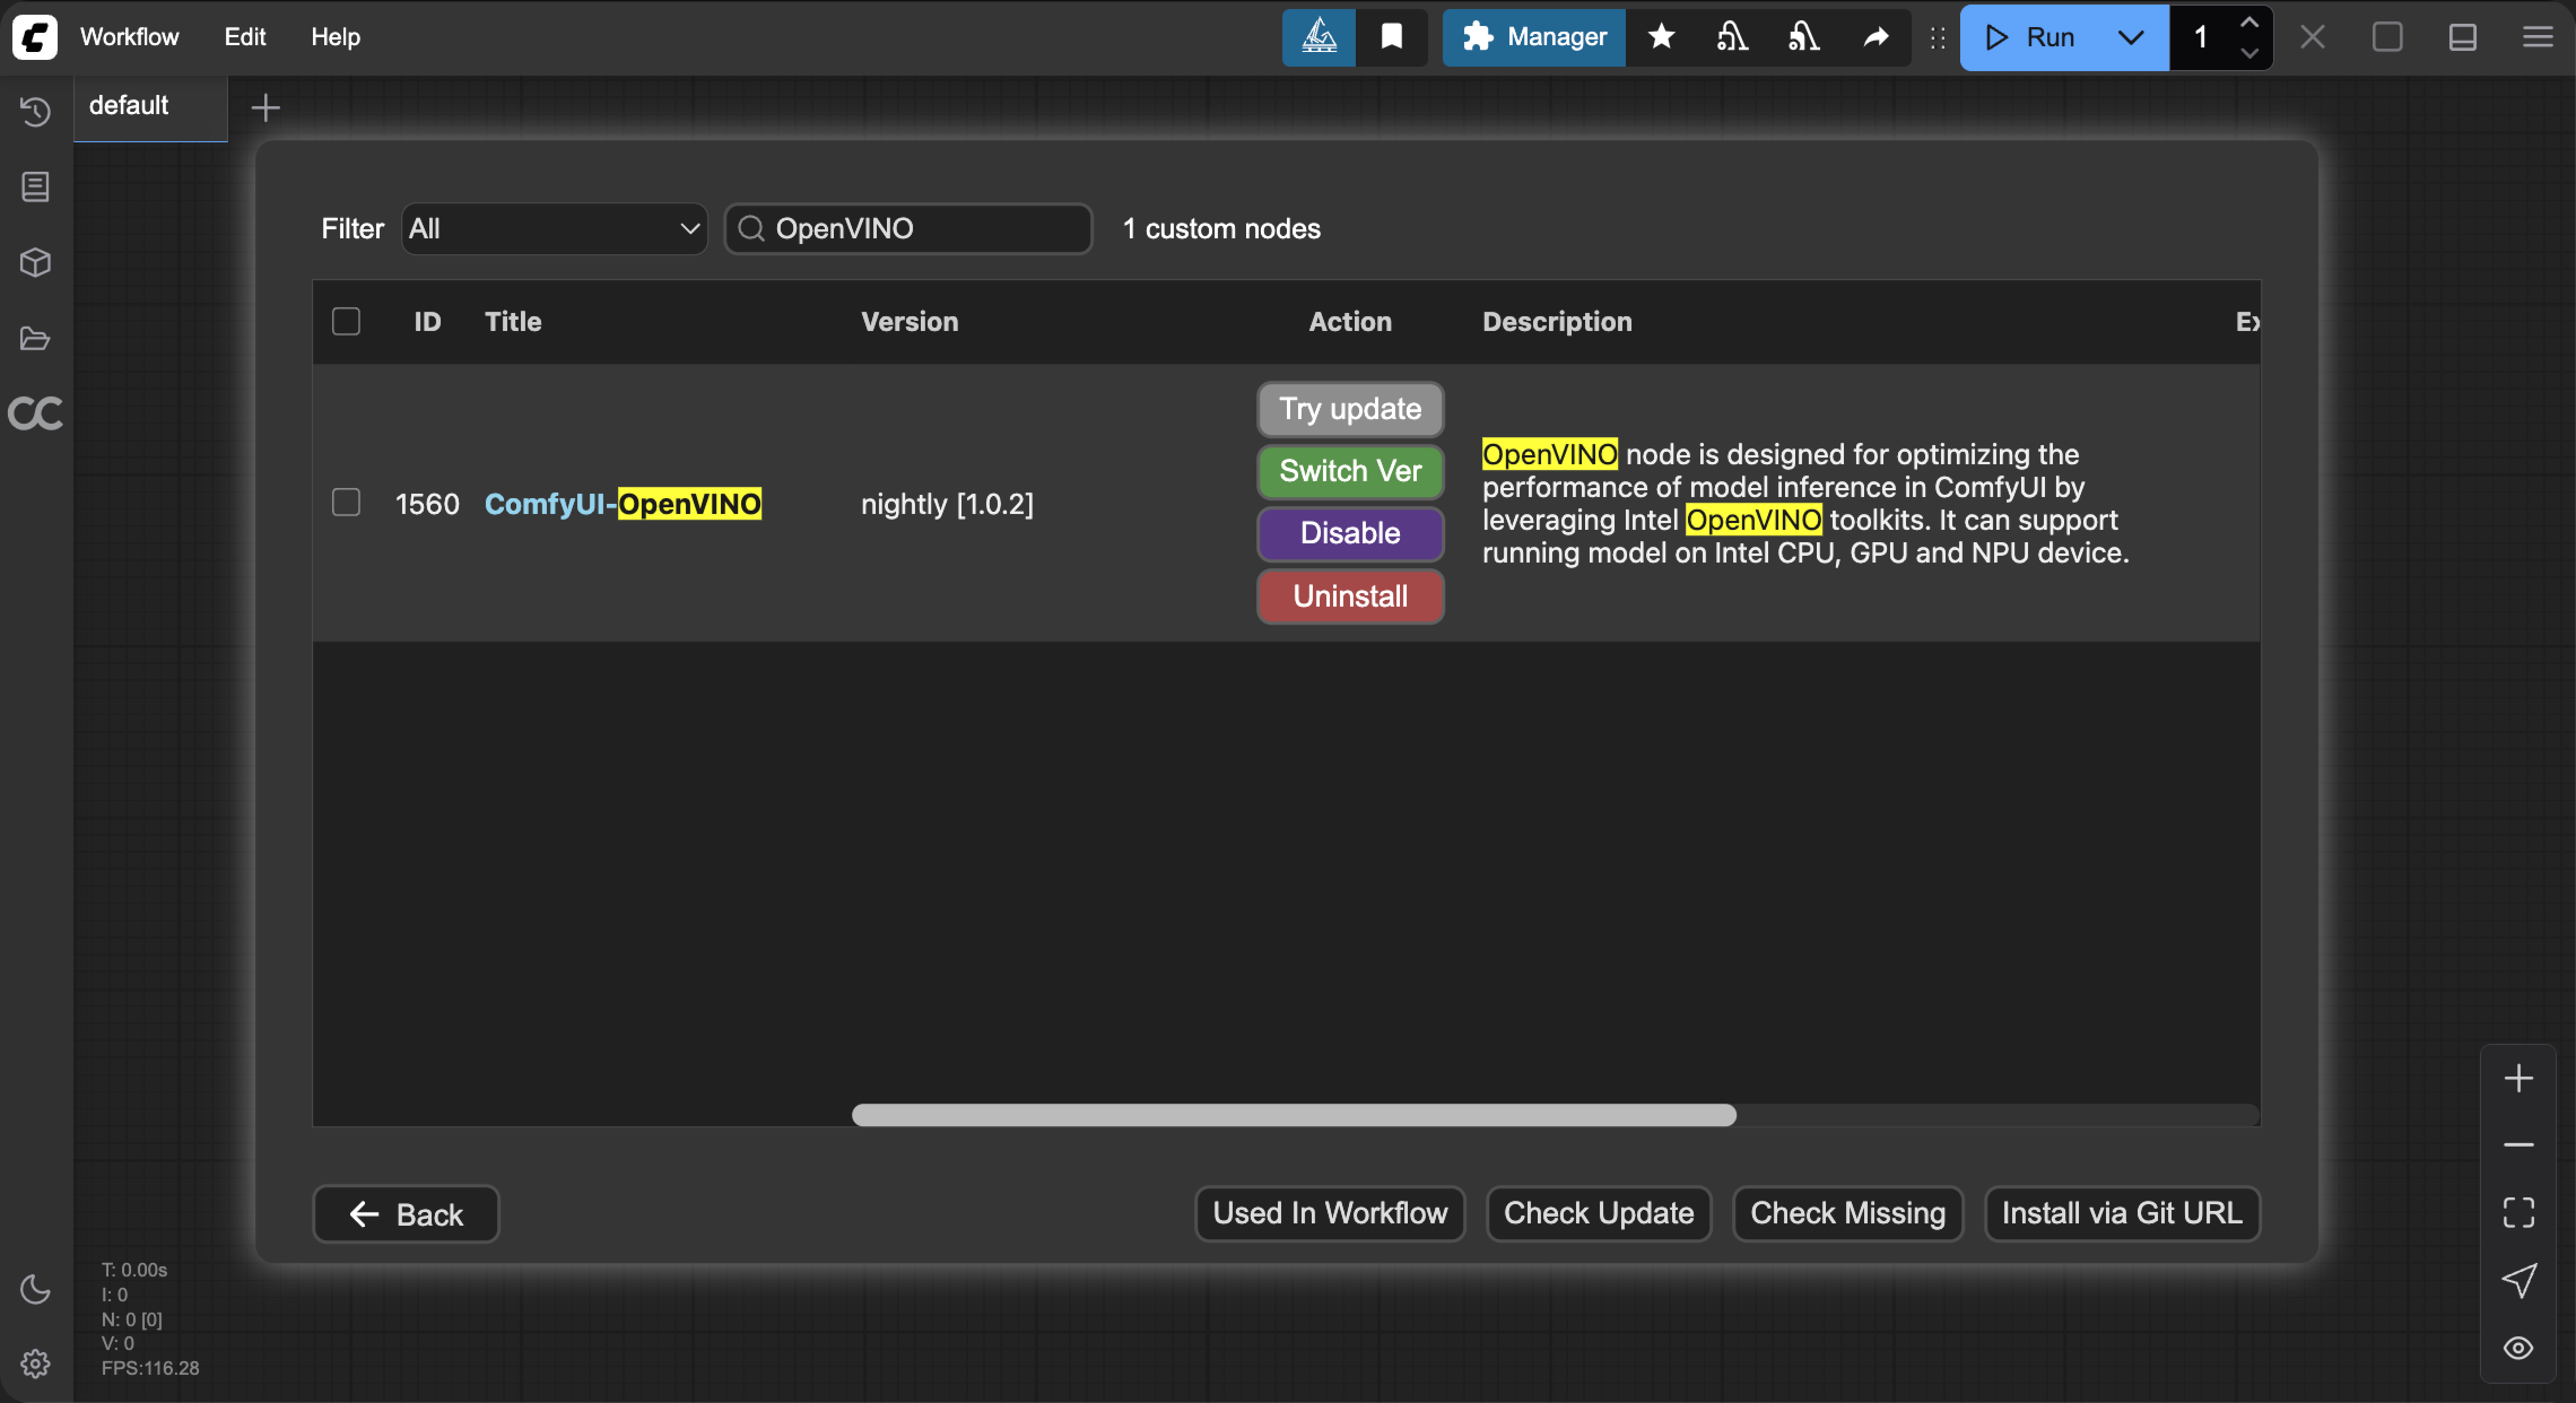The width and height of the screenshot is (2576, 1403).
Task: Click fit view icon in canvas controls
Action: [x=2518, y=1213]
